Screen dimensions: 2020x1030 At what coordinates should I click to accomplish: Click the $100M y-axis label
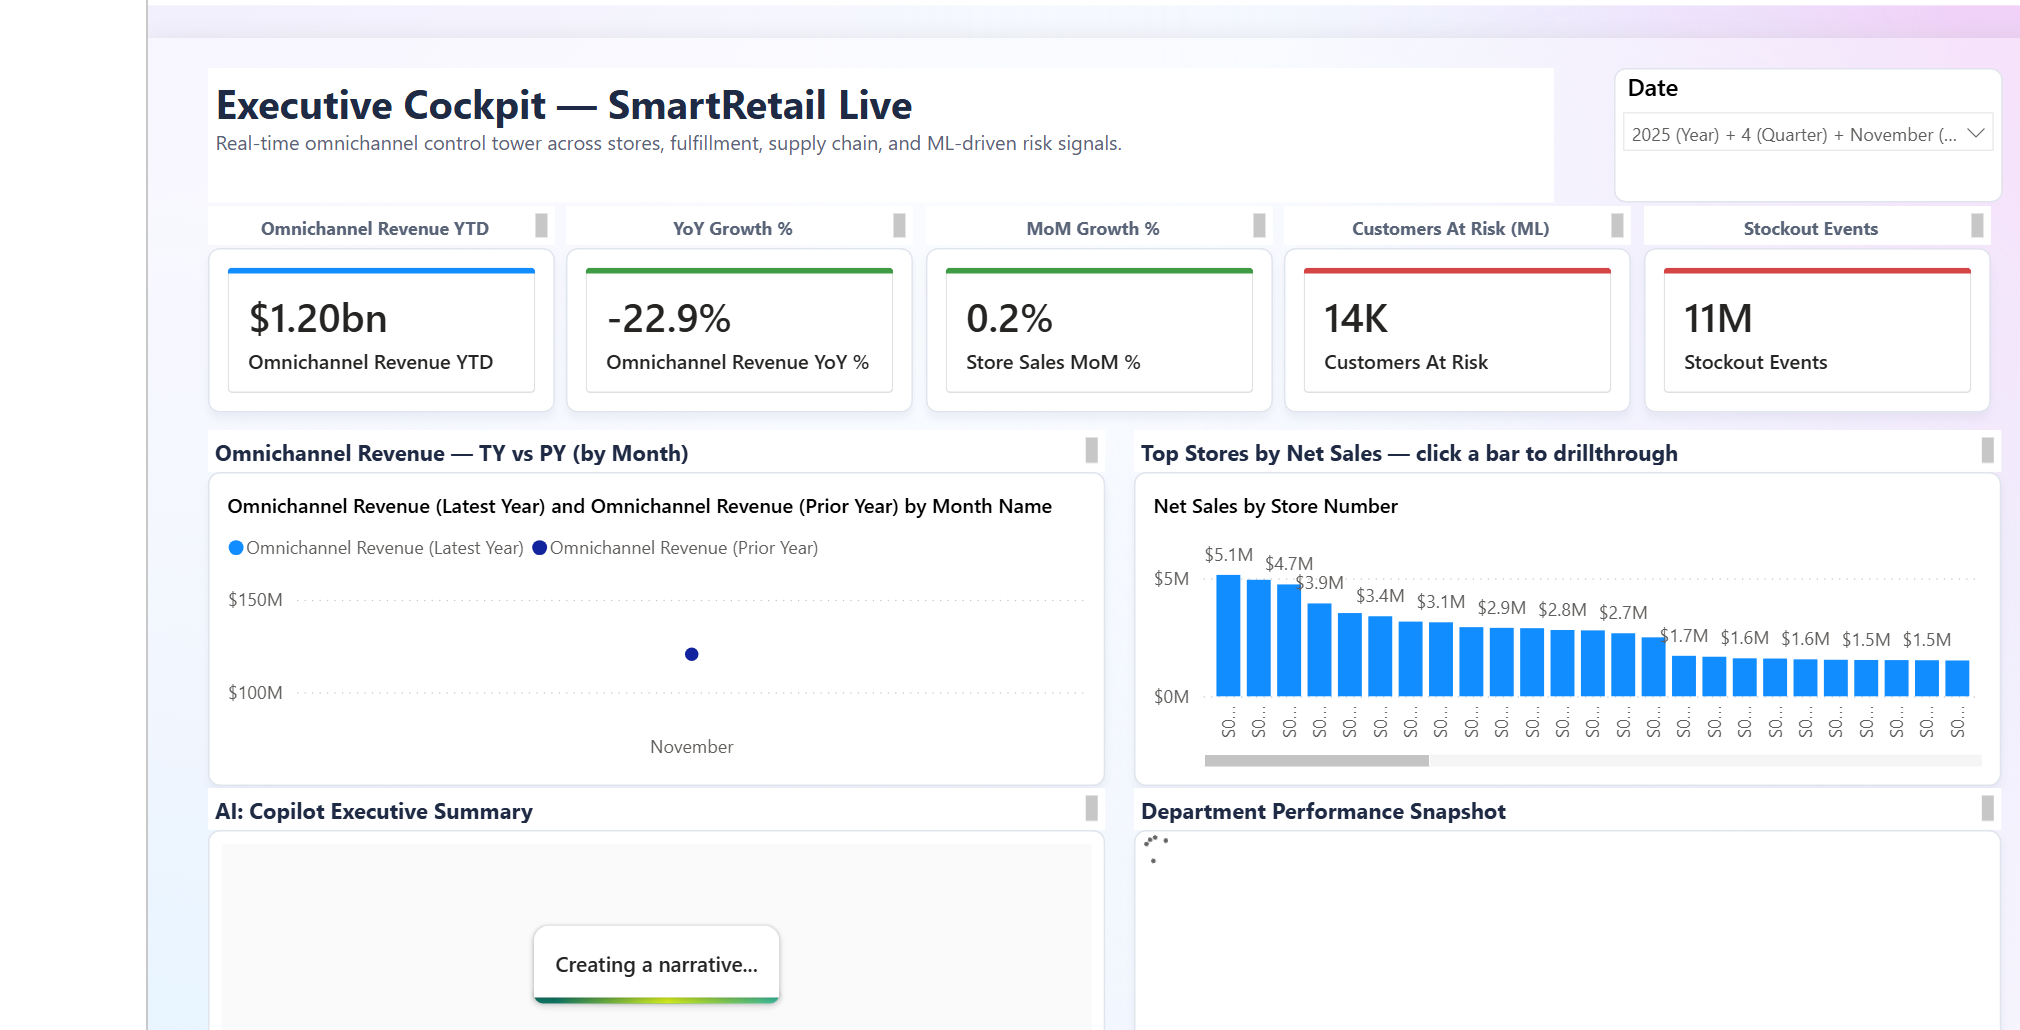click(x=255, y=693)
